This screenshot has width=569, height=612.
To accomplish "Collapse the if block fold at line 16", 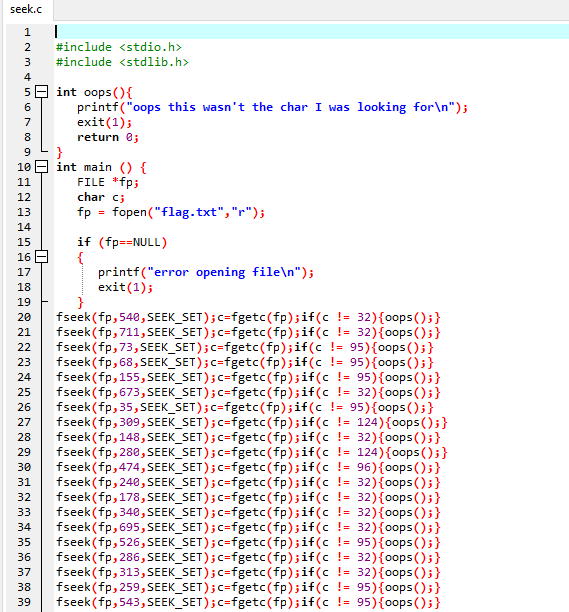I will point(41,257).
